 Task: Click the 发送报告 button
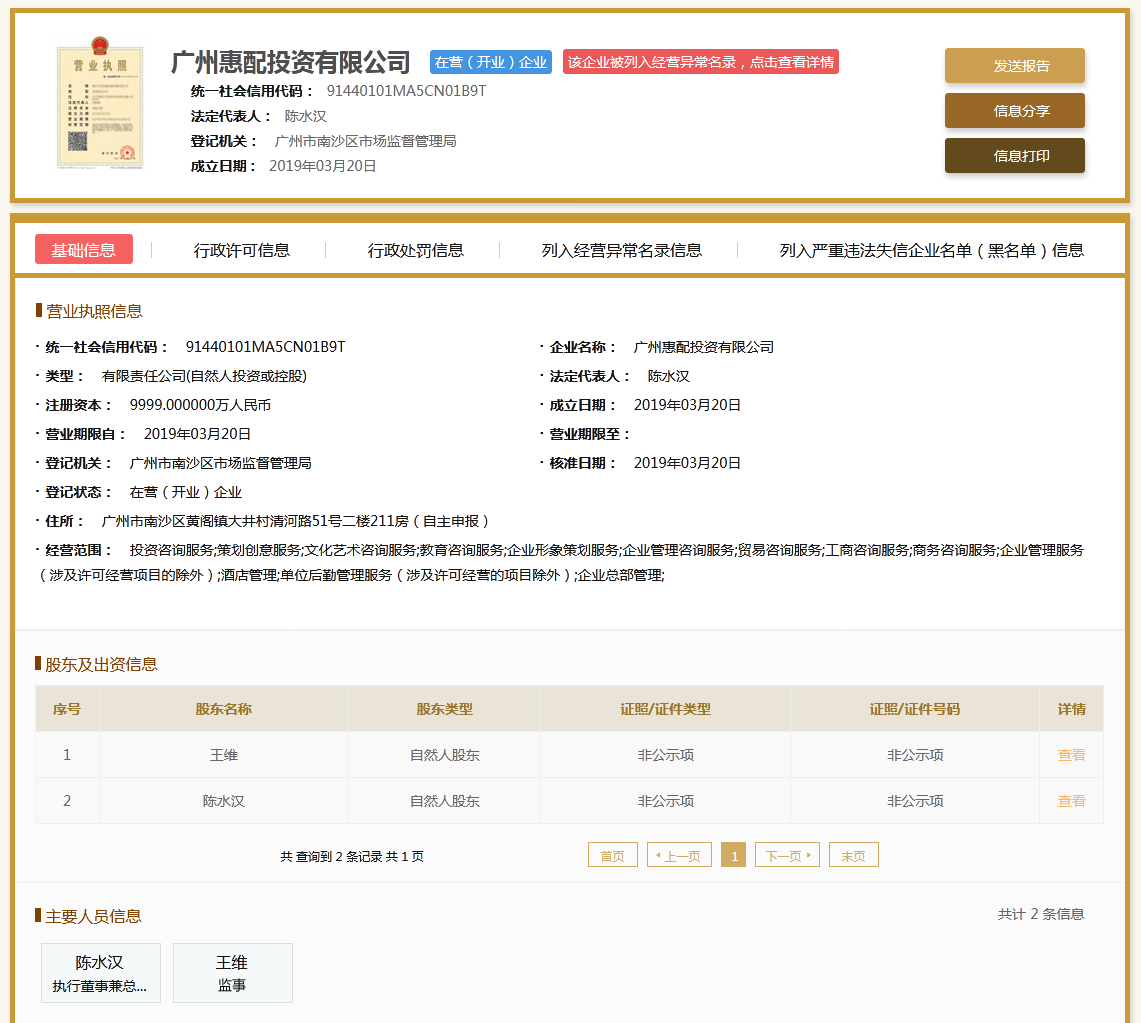coord(1014,66)
